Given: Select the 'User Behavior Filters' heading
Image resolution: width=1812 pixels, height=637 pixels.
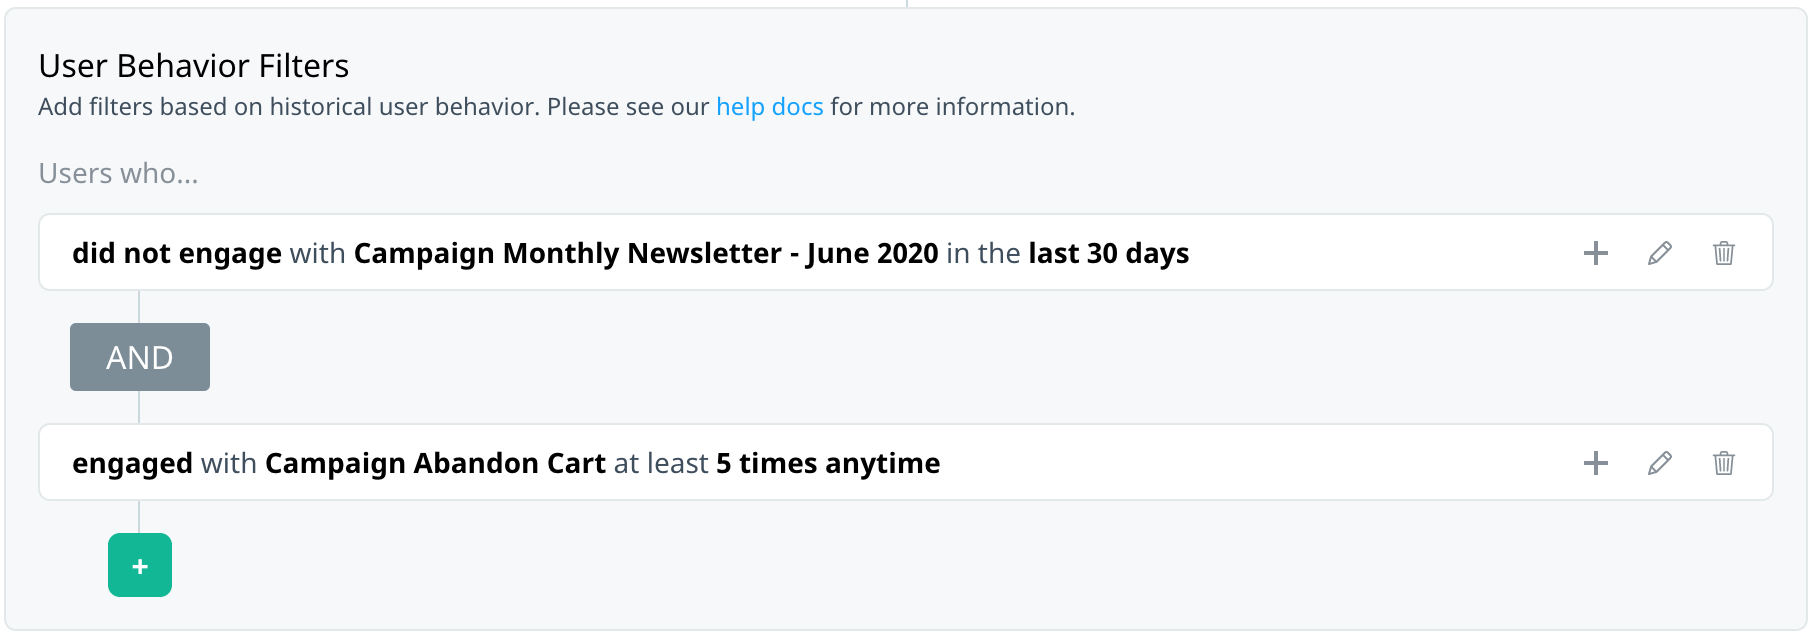Looking at the screenshot, I should tap(194, 66).
